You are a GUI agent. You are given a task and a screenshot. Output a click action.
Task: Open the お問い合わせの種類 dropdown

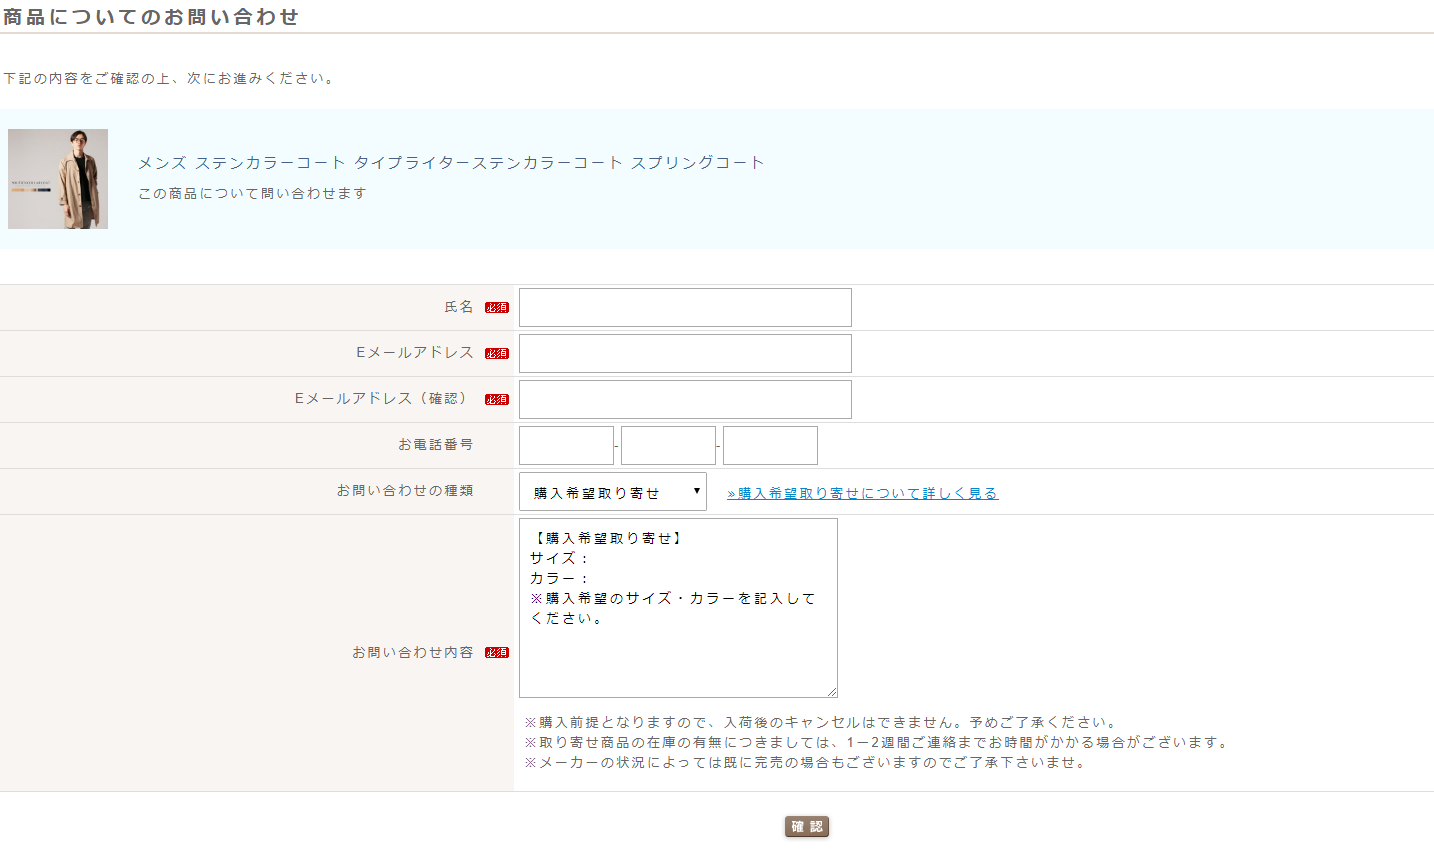point(612,491)
